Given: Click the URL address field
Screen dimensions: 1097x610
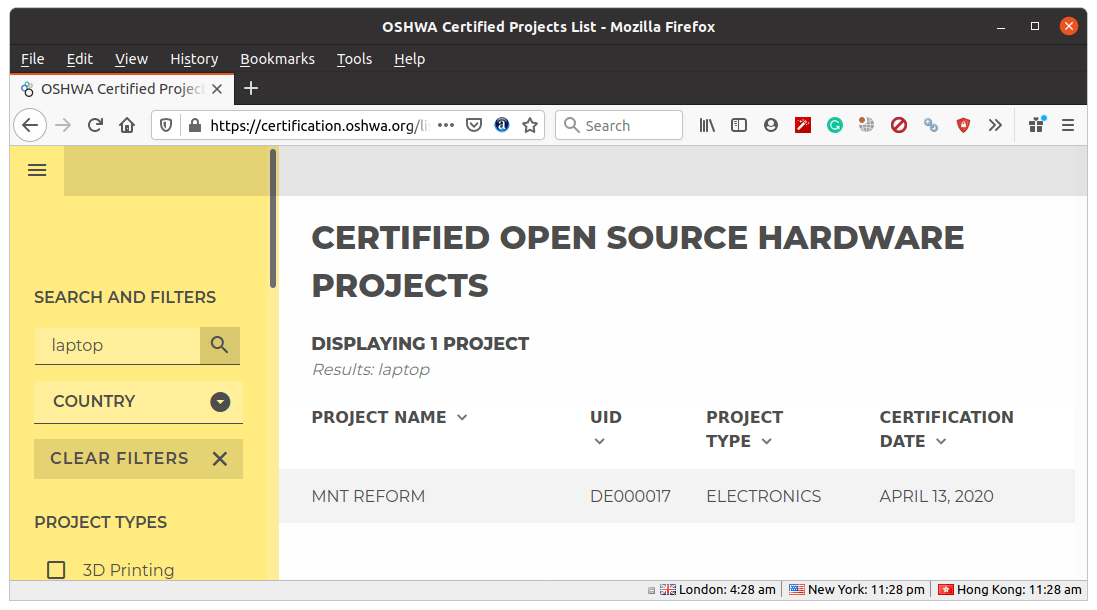Looking at the screenshot, I should coord(319,126).
